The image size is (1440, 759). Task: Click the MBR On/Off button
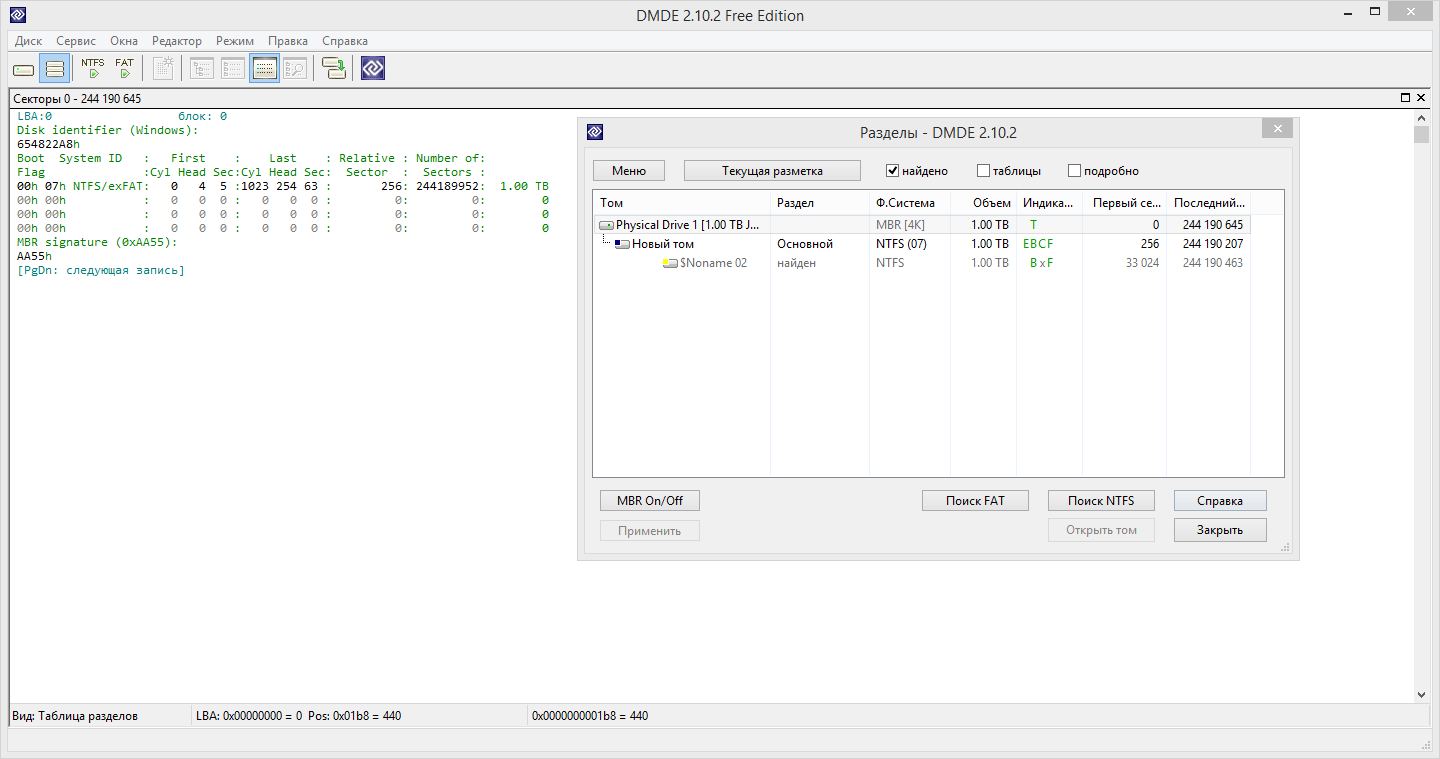pyautogui.click(x=650, y=501)
